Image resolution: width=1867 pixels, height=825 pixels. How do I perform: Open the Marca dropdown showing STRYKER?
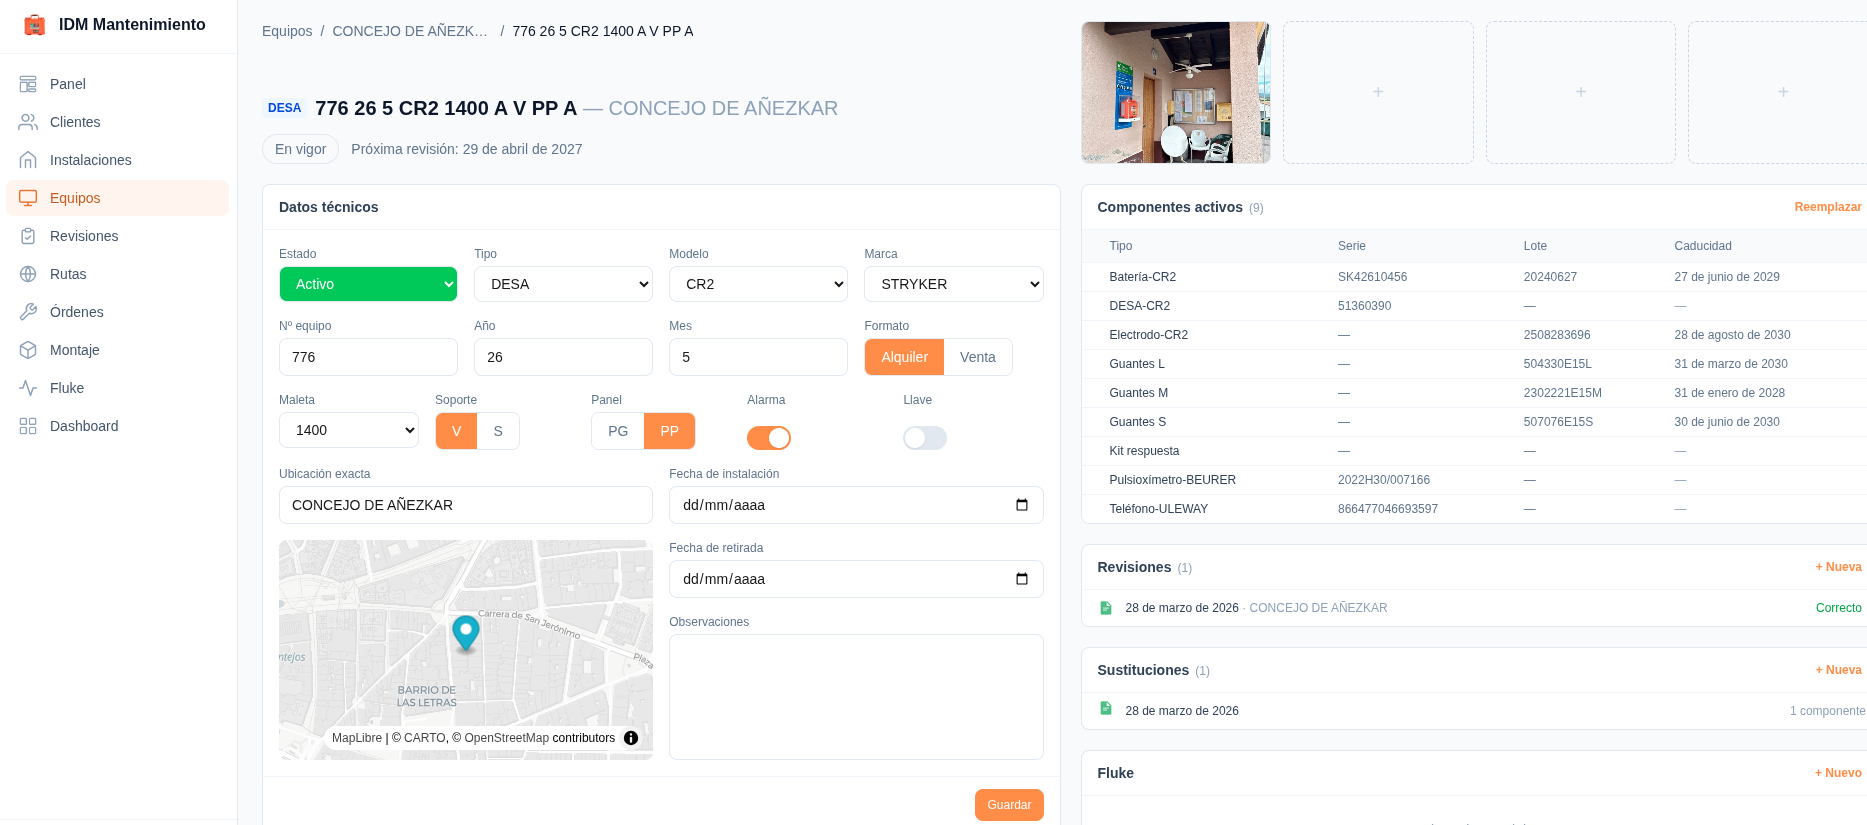tap(953, 284)
